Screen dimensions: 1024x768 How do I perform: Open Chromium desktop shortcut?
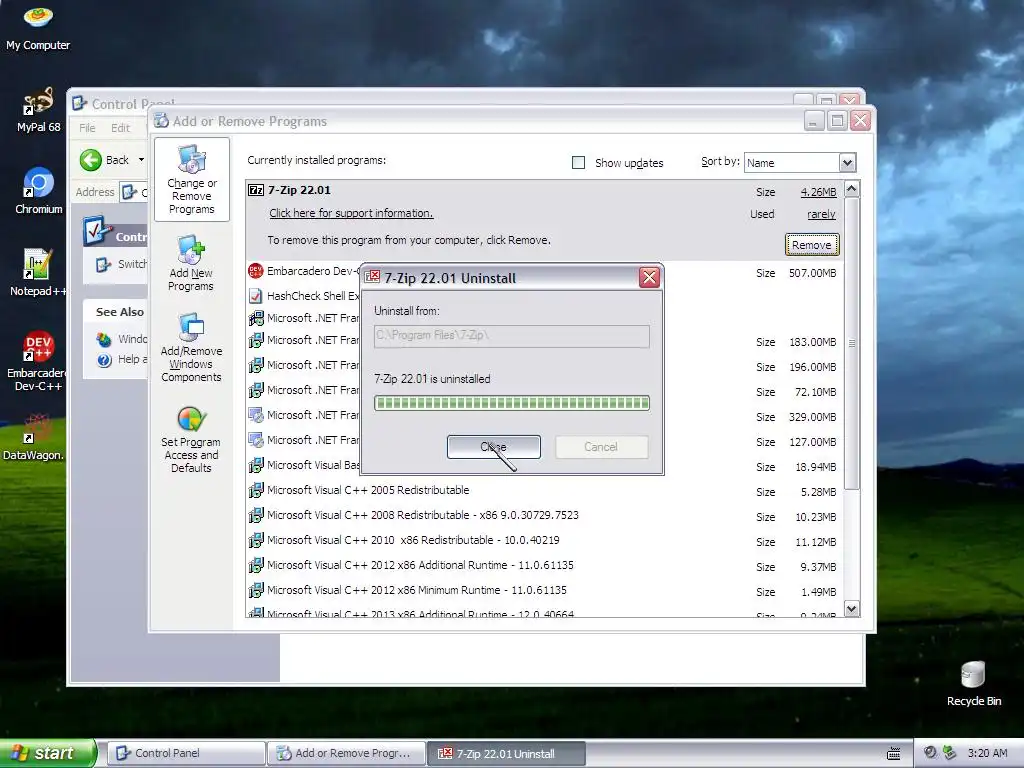tap(38, 191)
